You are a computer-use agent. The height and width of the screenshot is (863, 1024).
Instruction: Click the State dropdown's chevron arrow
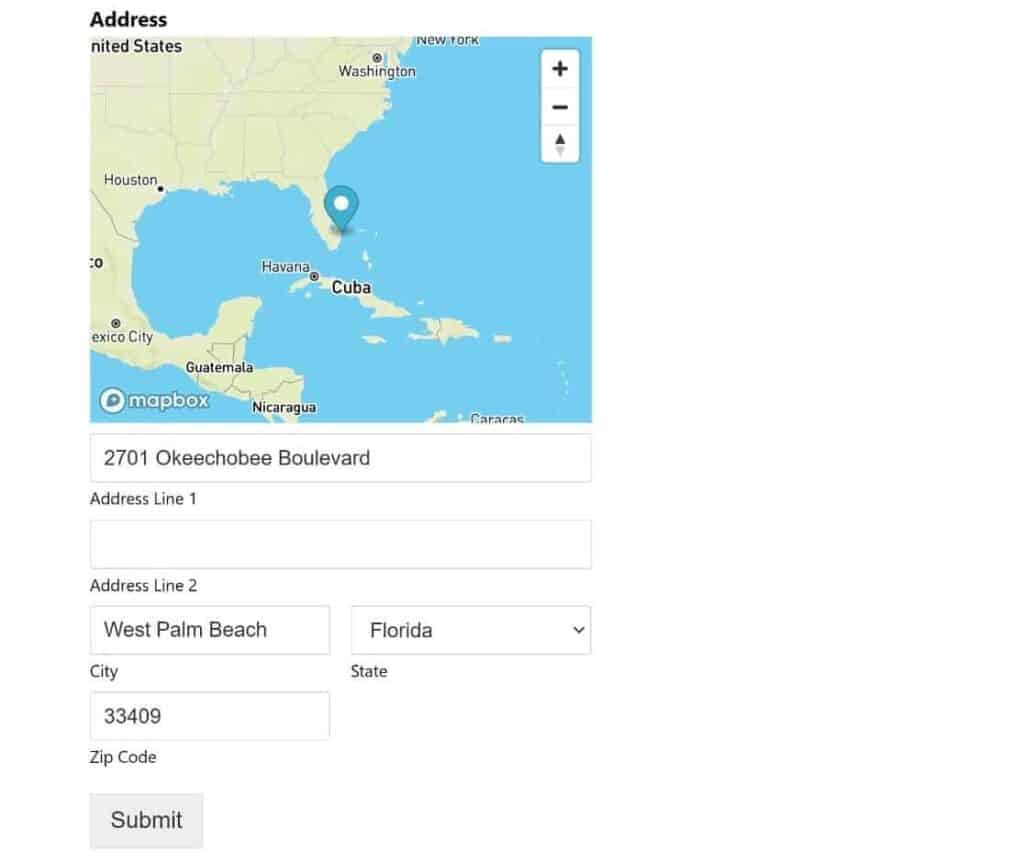(x=580, y=630)
